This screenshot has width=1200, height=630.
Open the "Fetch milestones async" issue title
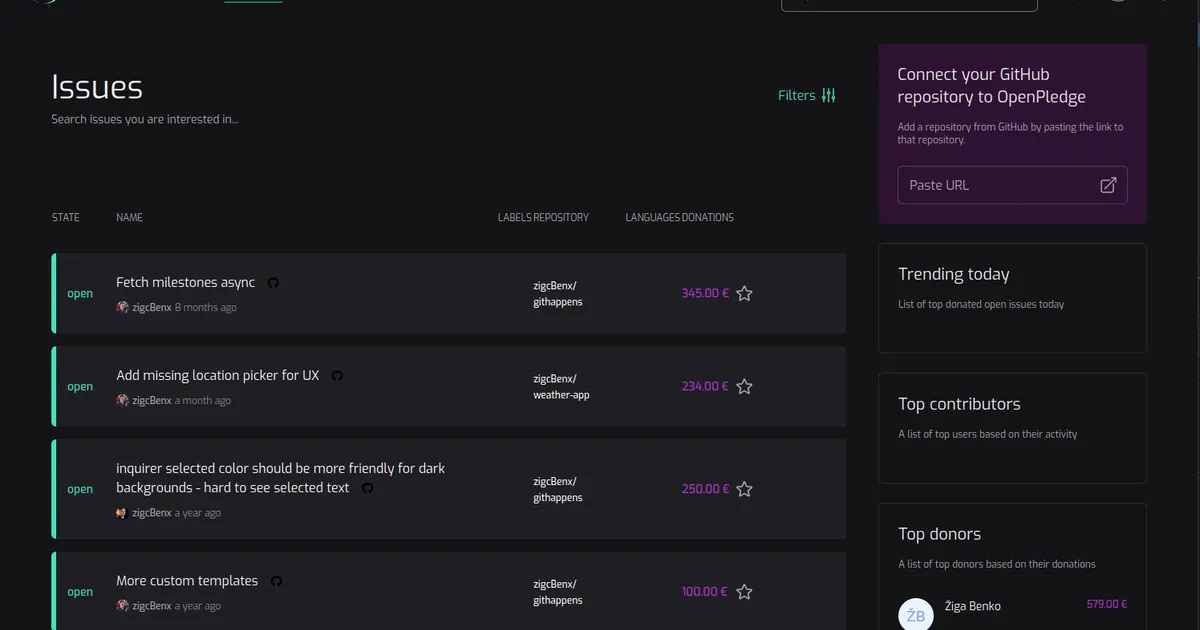pyautogui.click(x=185, y=283)
